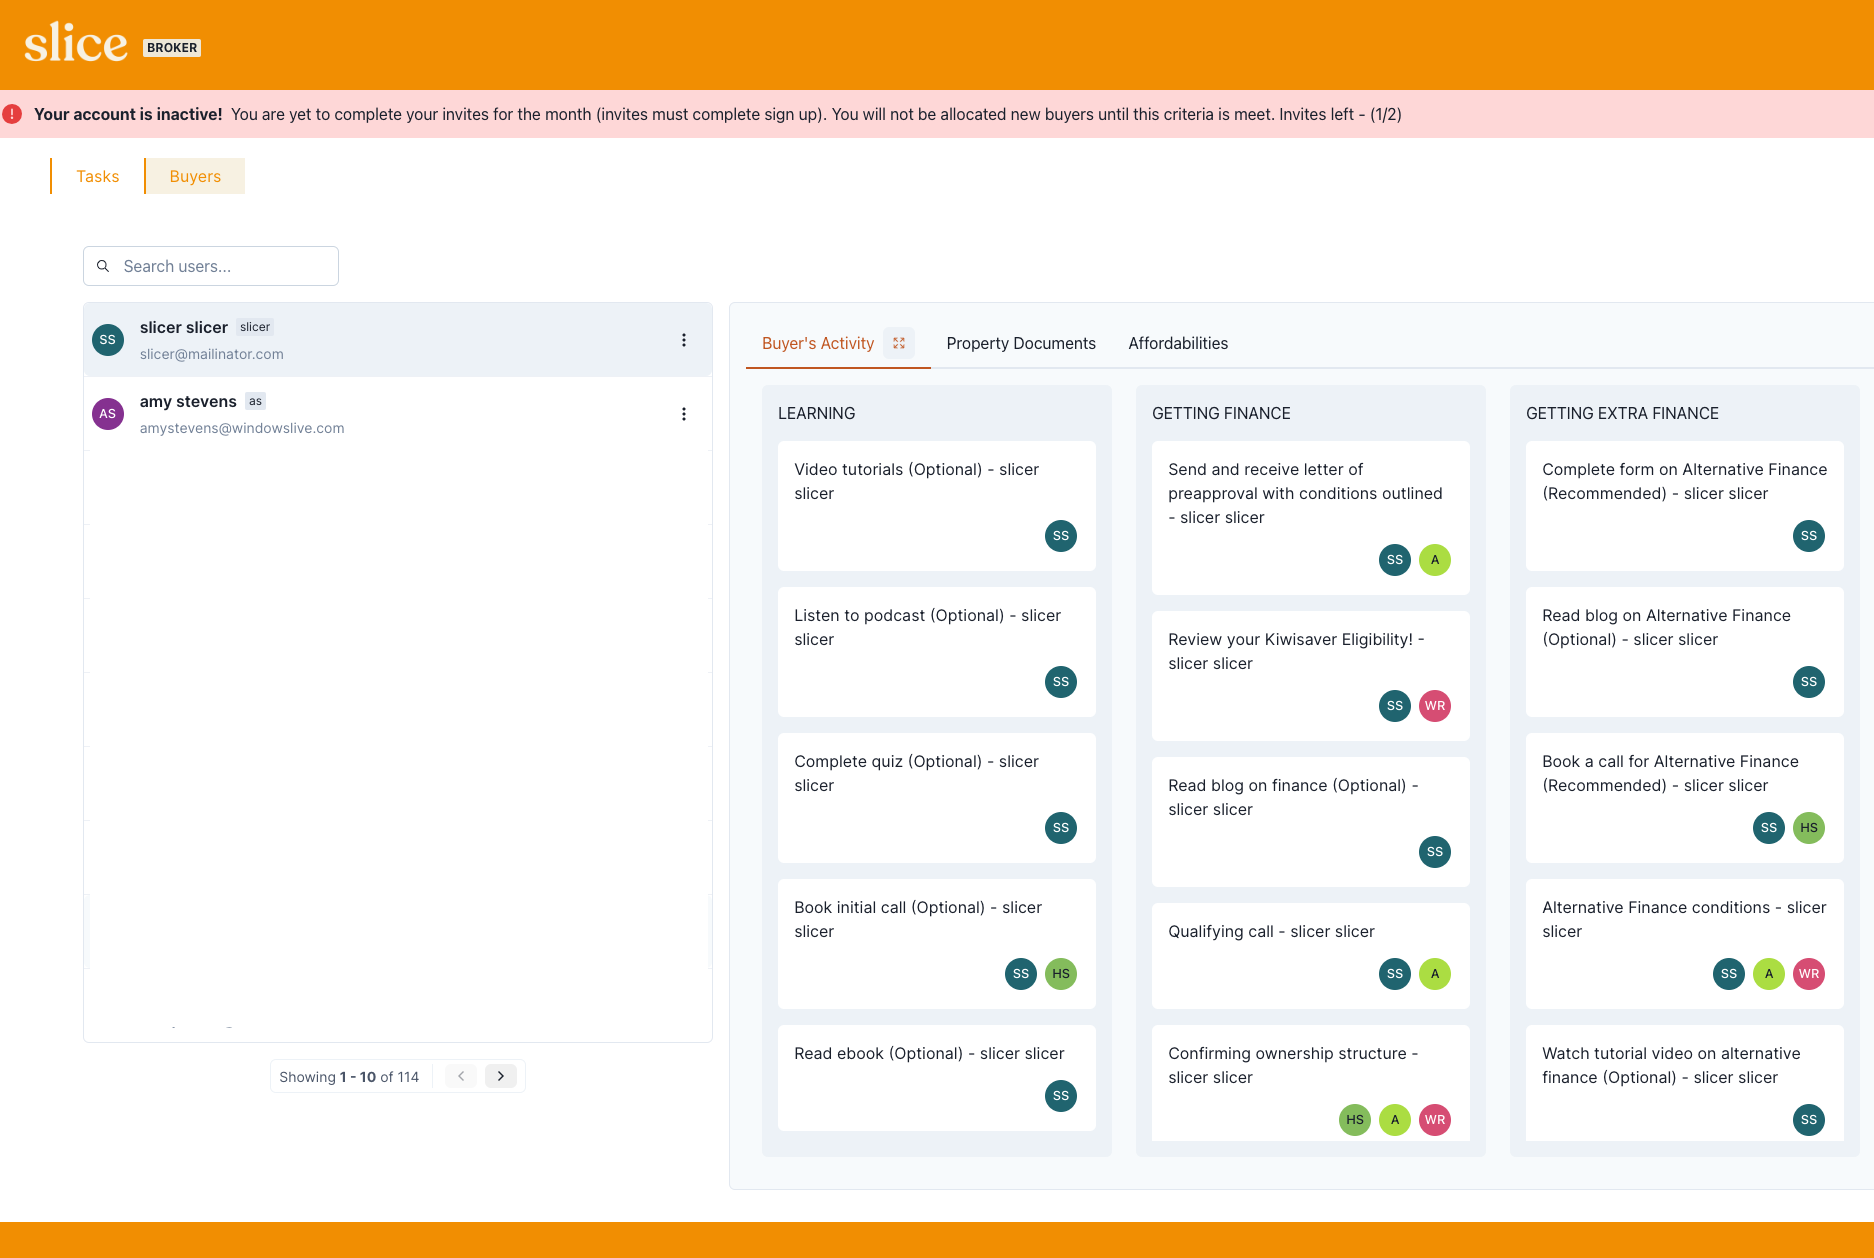This screenshot has height=1258, width=1874.
Task: Click the SS avatar on Video tutorials card
Action: coord(1061,536)
